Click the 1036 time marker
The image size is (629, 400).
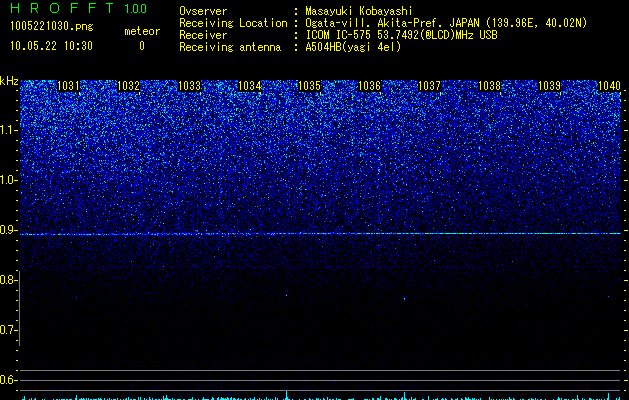369,86
